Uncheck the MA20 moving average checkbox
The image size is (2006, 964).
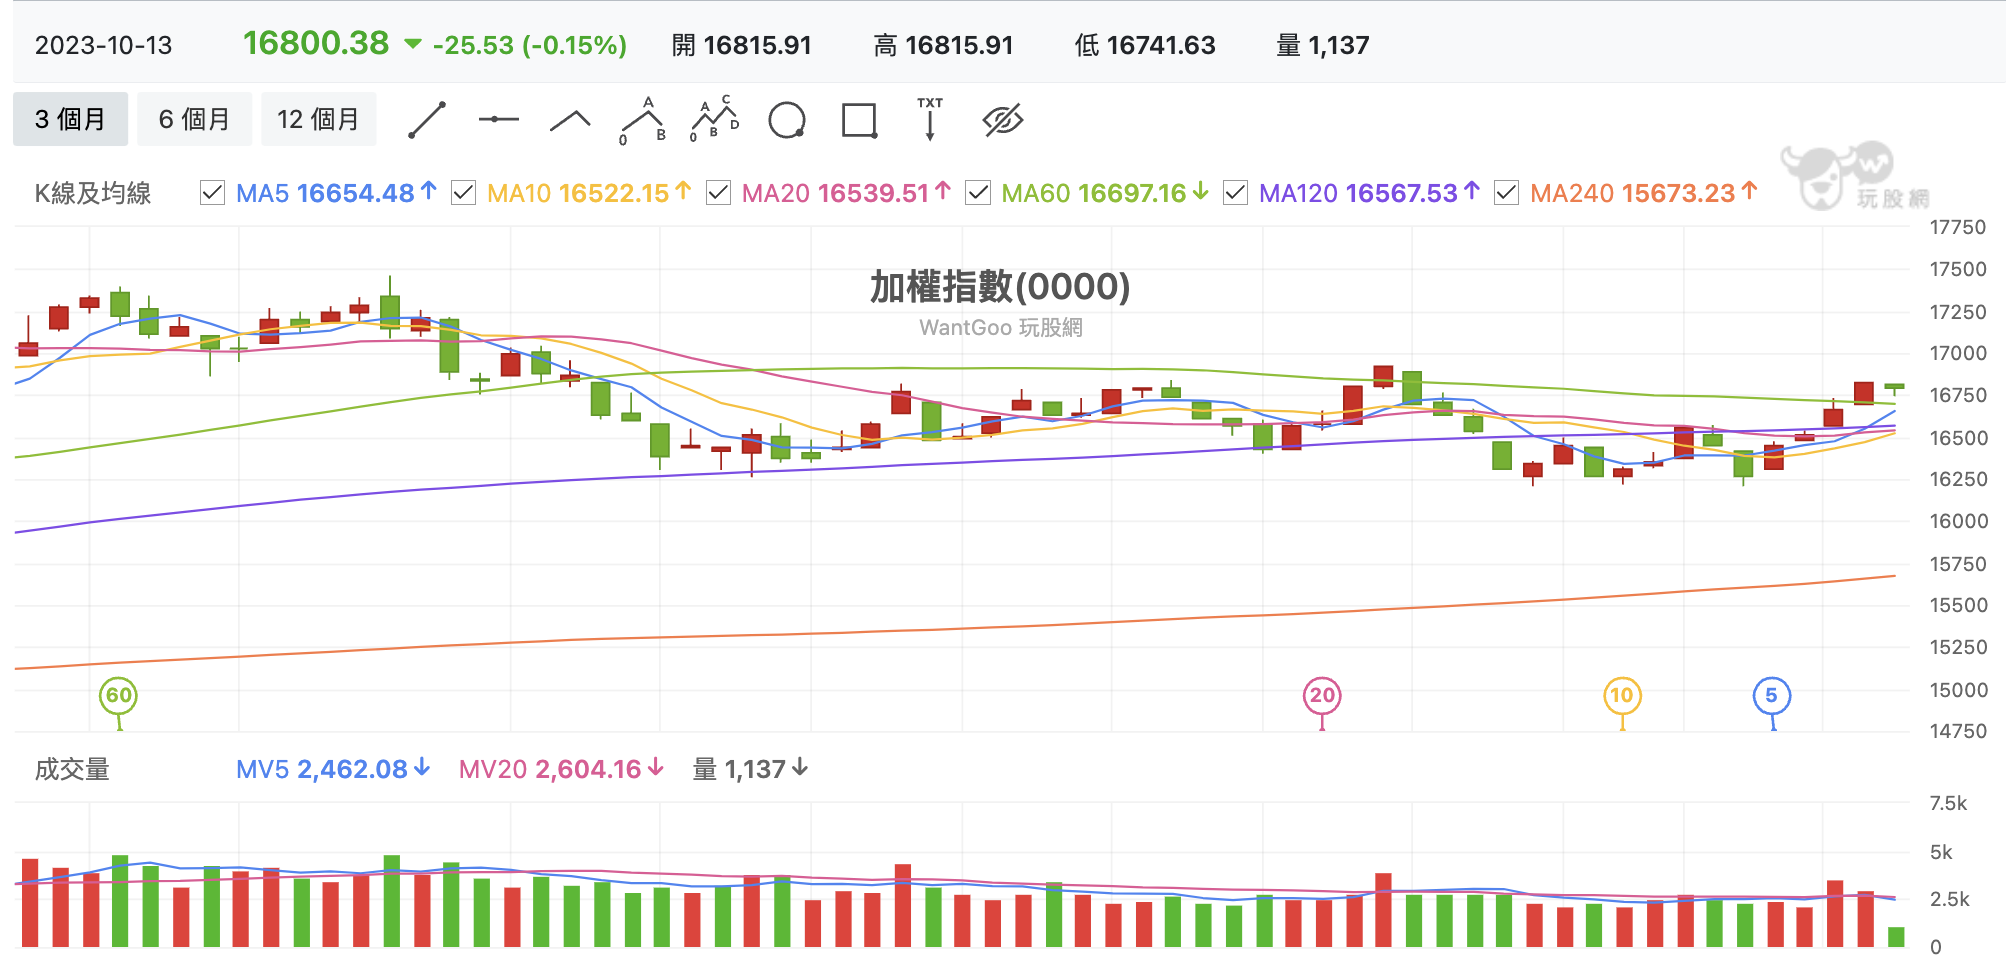point(718,192)
